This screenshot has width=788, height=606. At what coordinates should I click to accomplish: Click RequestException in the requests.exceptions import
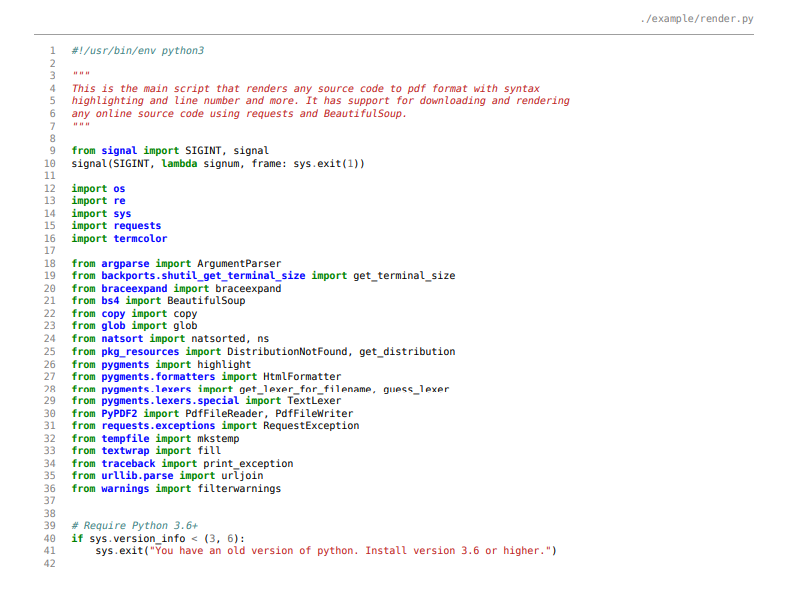311,426
